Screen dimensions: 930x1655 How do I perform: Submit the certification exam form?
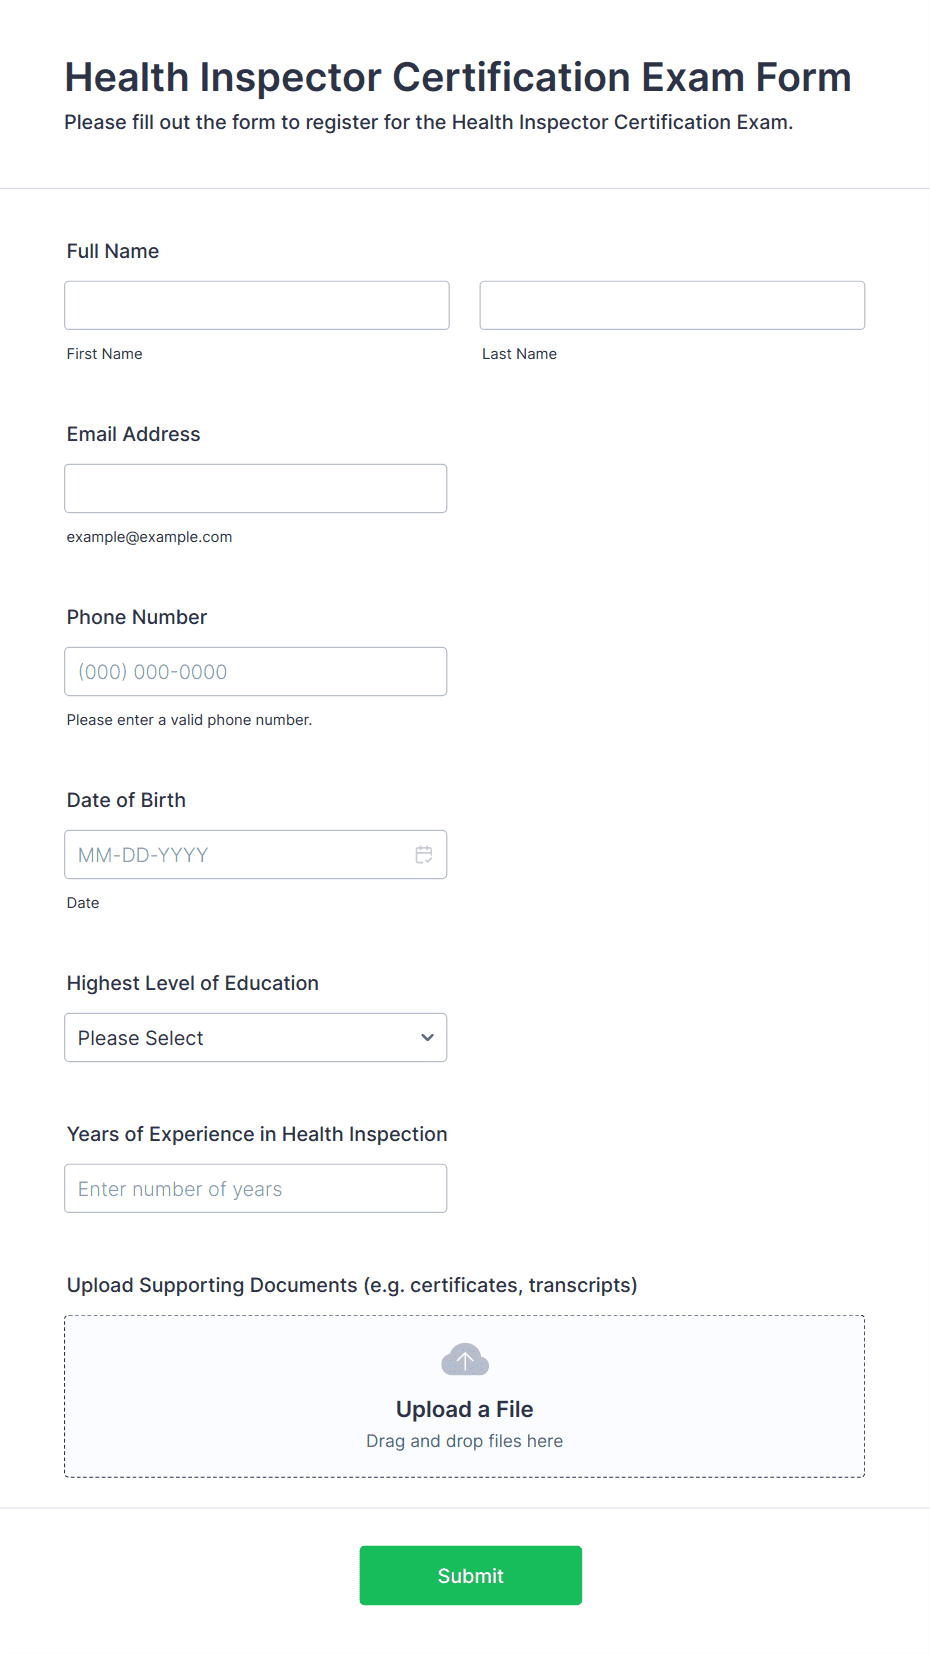[x=471, y=1576]
